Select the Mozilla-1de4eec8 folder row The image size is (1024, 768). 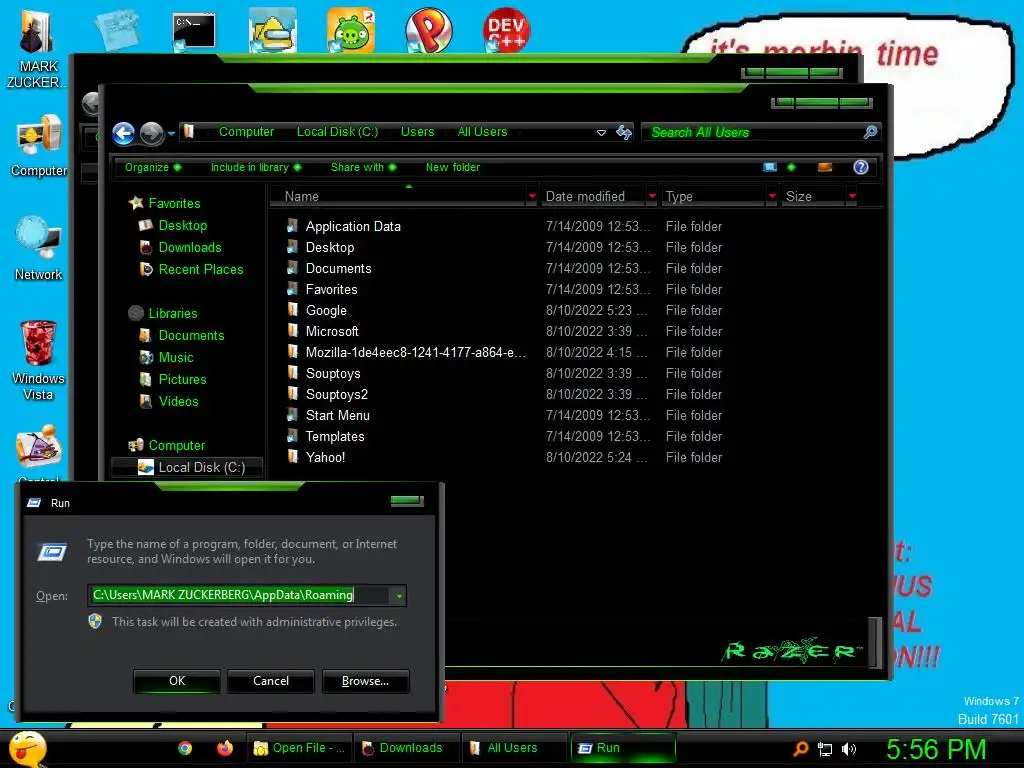pos(504,353)
